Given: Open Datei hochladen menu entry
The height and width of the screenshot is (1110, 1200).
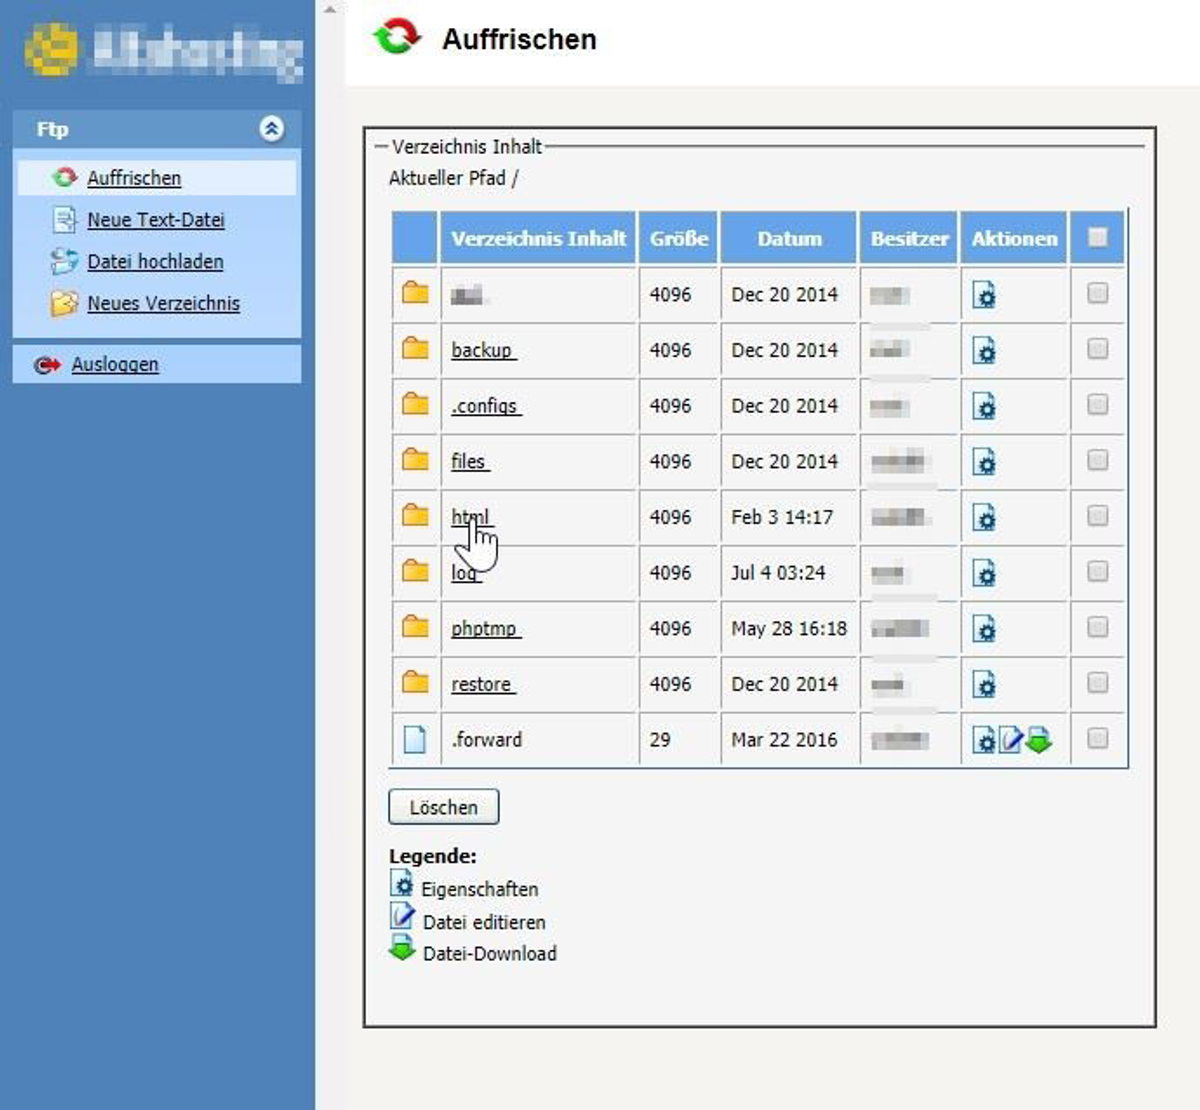Looking at the screenshot, I should coord(155,262).
